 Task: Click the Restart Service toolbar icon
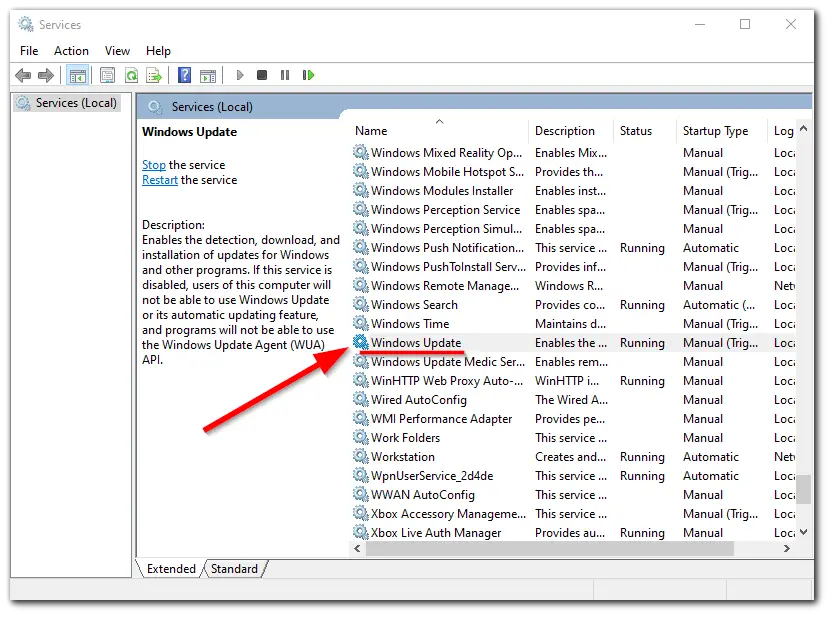coord(308,75)
